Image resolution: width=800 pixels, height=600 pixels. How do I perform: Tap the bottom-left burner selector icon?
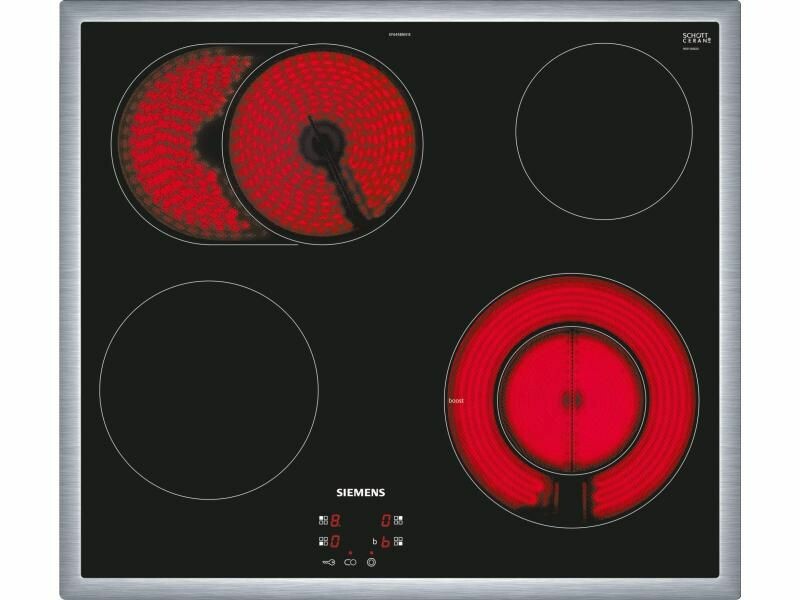click(322, 542)
